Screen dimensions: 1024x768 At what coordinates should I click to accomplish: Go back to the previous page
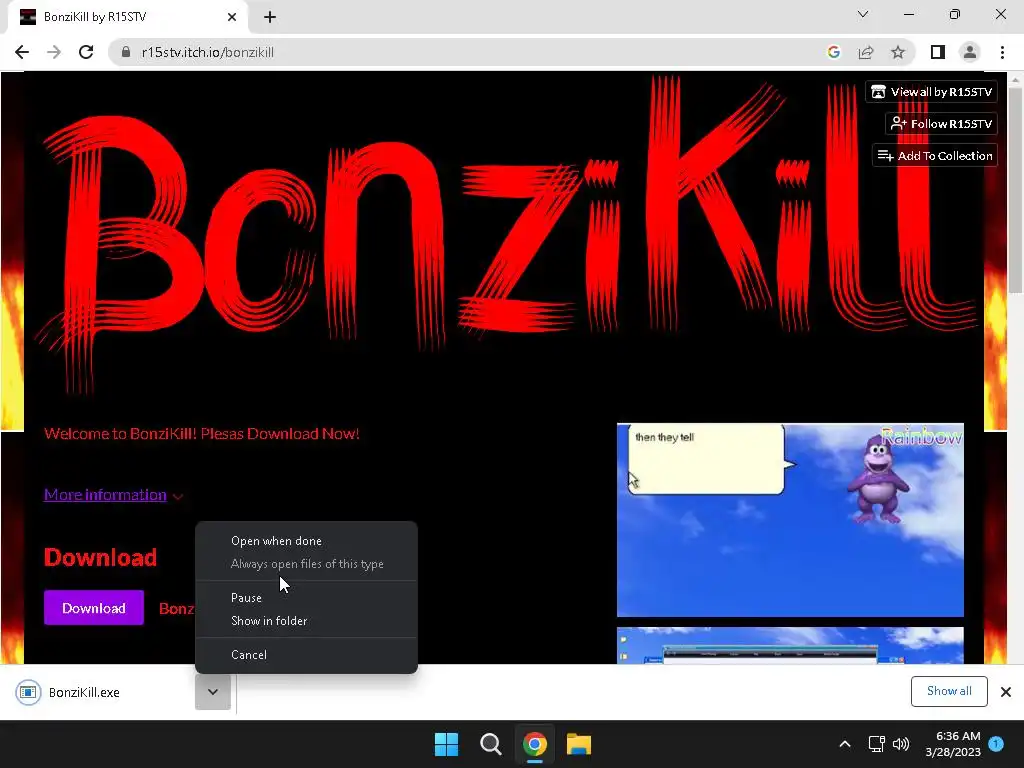[x=22, y=52]
